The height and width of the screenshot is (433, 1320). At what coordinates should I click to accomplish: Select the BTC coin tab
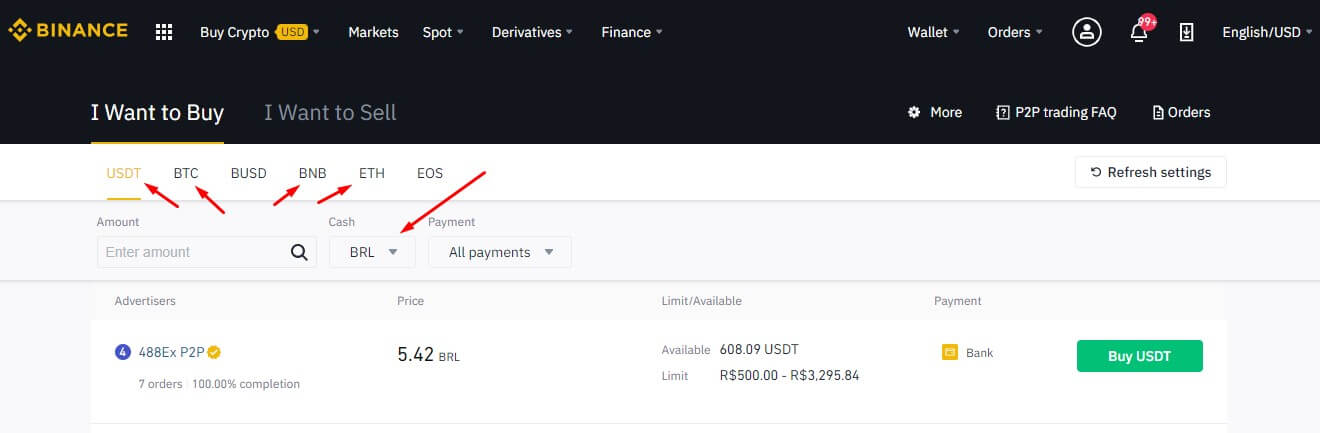pyautogui.click(x=186, y=173)
